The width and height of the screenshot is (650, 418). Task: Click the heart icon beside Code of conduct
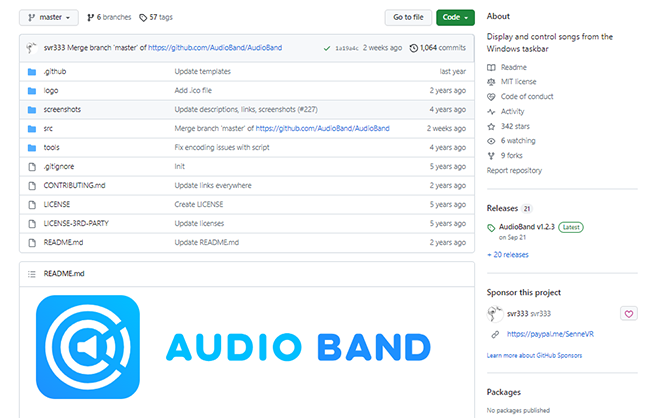[x=491, y=97]
